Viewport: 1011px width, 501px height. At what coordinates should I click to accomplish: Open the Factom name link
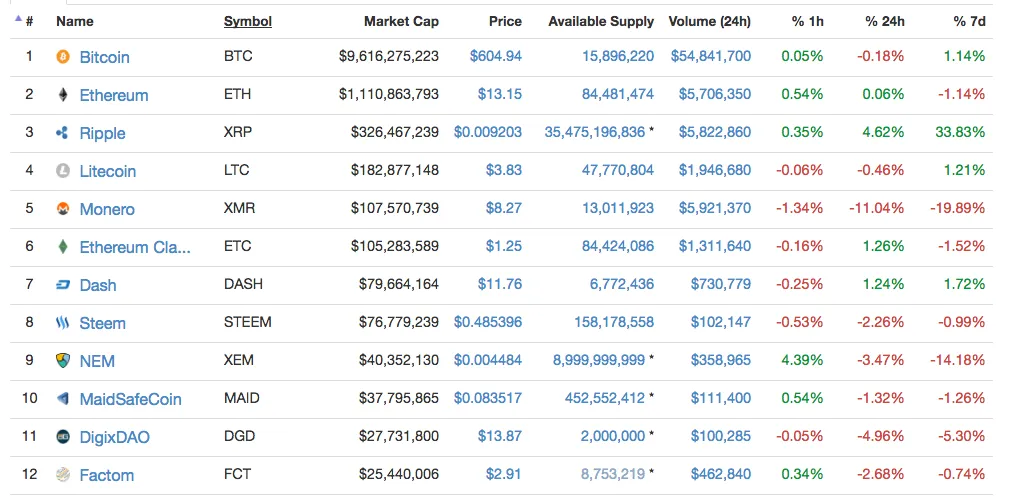coord(106,475)
